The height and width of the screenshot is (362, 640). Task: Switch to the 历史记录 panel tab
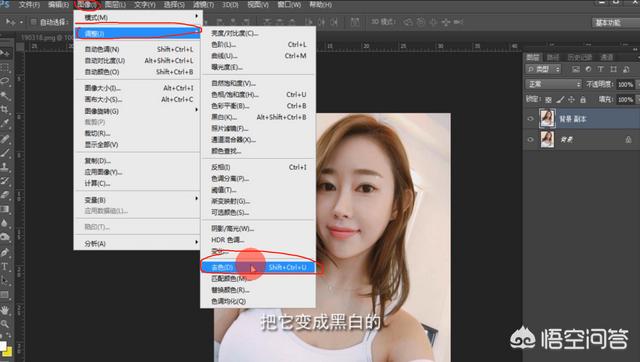(x=580, y=58)
